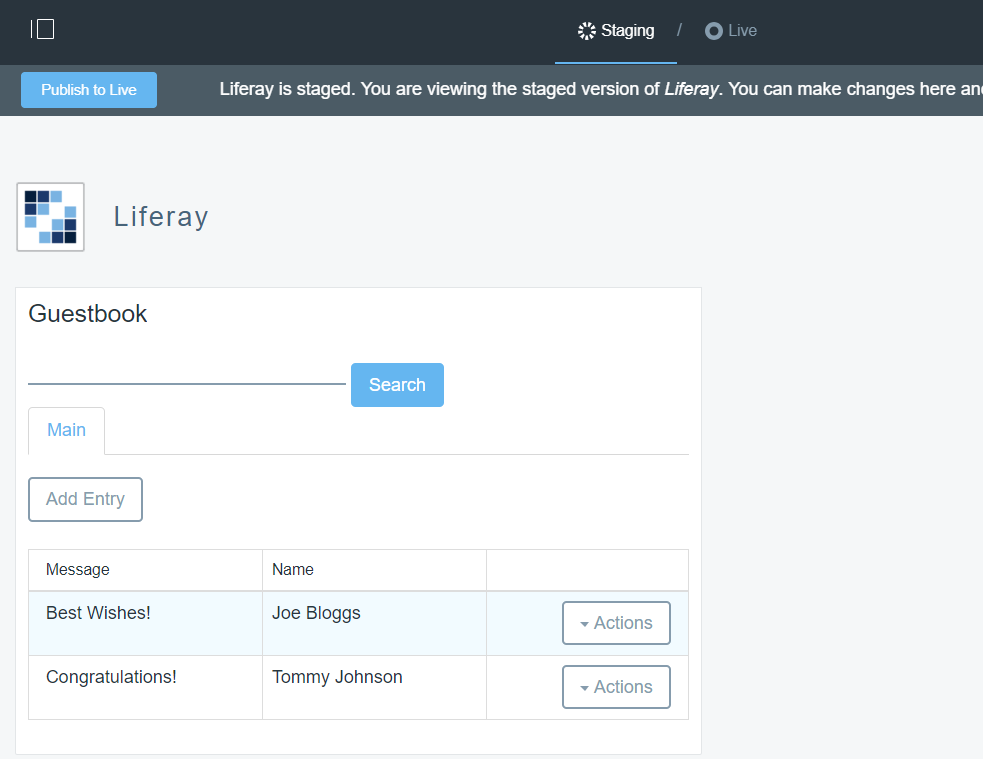
Task: Toggle the product menu sidebar icon
Action: [x=43, y=29]
